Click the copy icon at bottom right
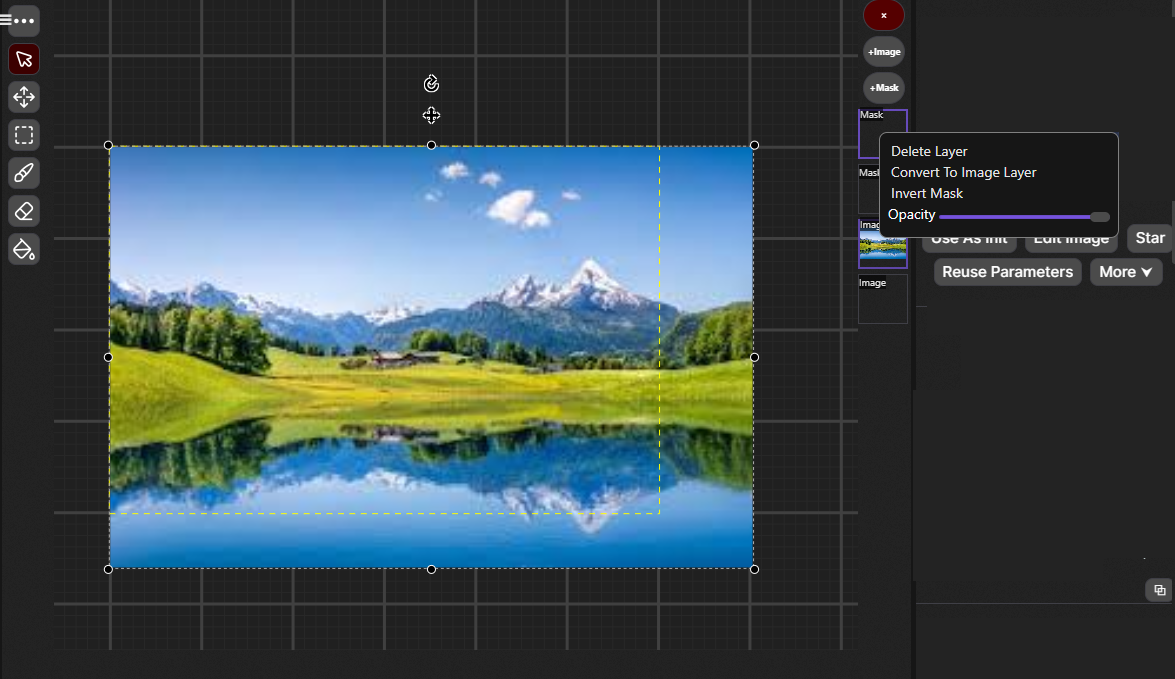The width and height of the screenshot is (1175, 679). (1159, 590)
